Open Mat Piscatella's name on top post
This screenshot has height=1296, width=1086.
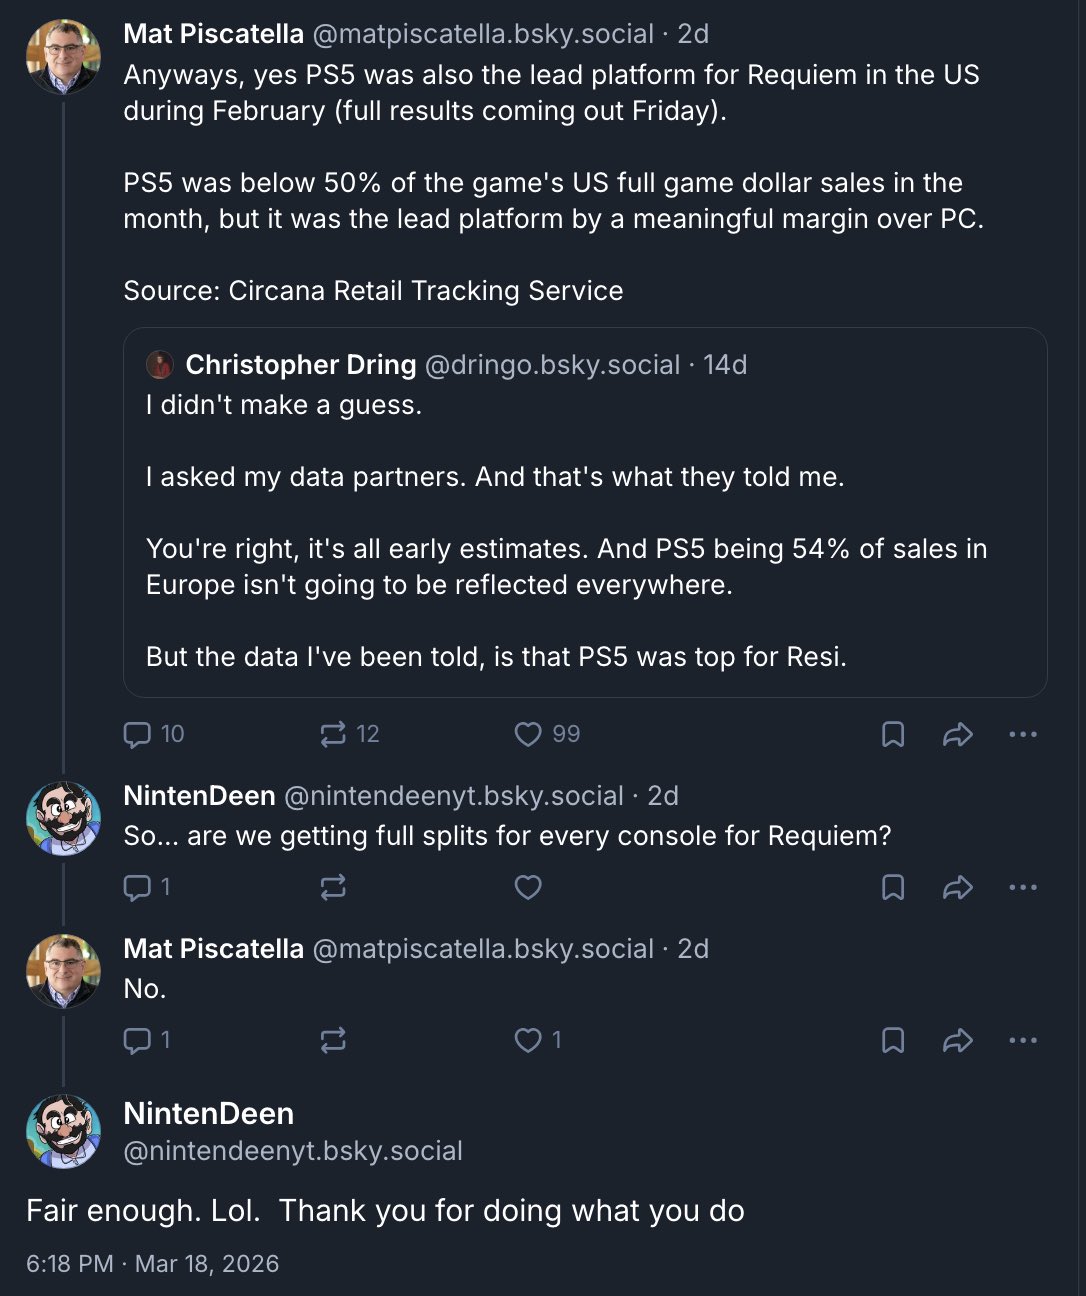coord(213,34)
